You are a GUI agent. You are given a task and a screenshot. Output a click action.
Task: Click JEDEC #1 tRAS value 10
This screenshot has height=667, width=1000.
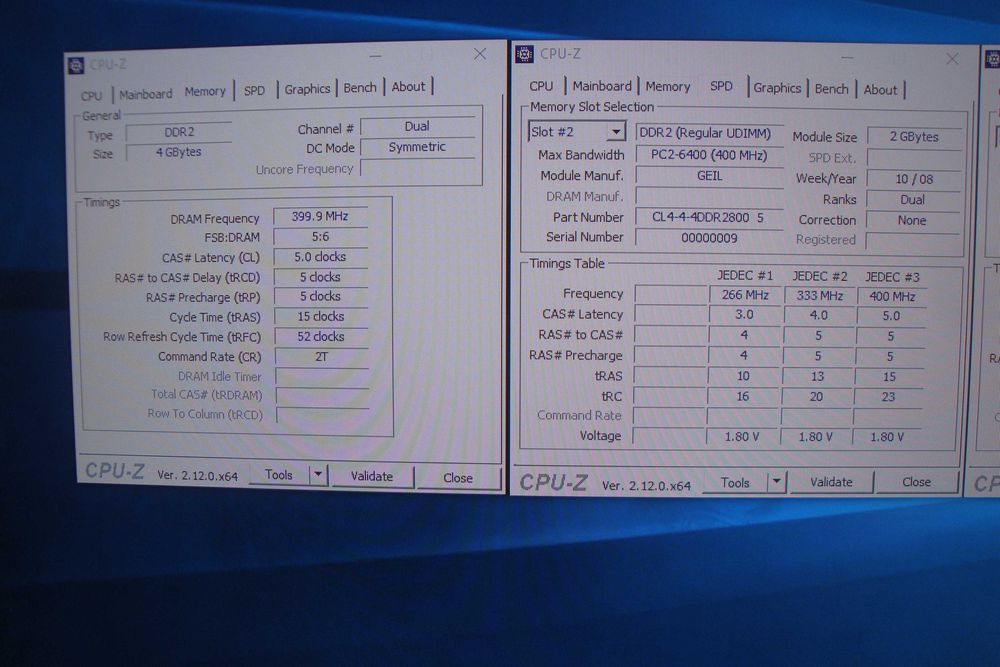[743, 376]
